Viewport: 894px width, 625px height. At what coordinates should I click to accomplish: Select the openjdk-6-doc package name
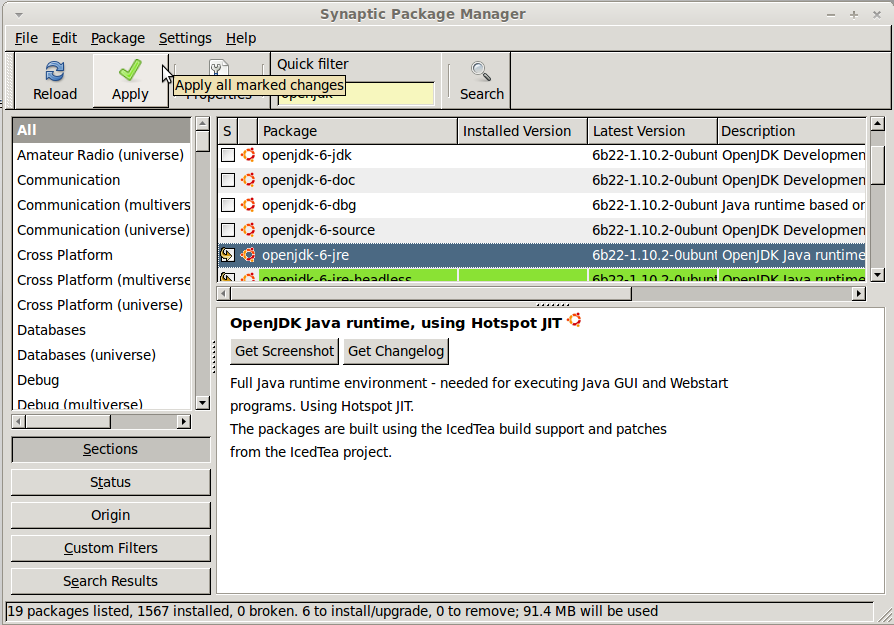308,180
